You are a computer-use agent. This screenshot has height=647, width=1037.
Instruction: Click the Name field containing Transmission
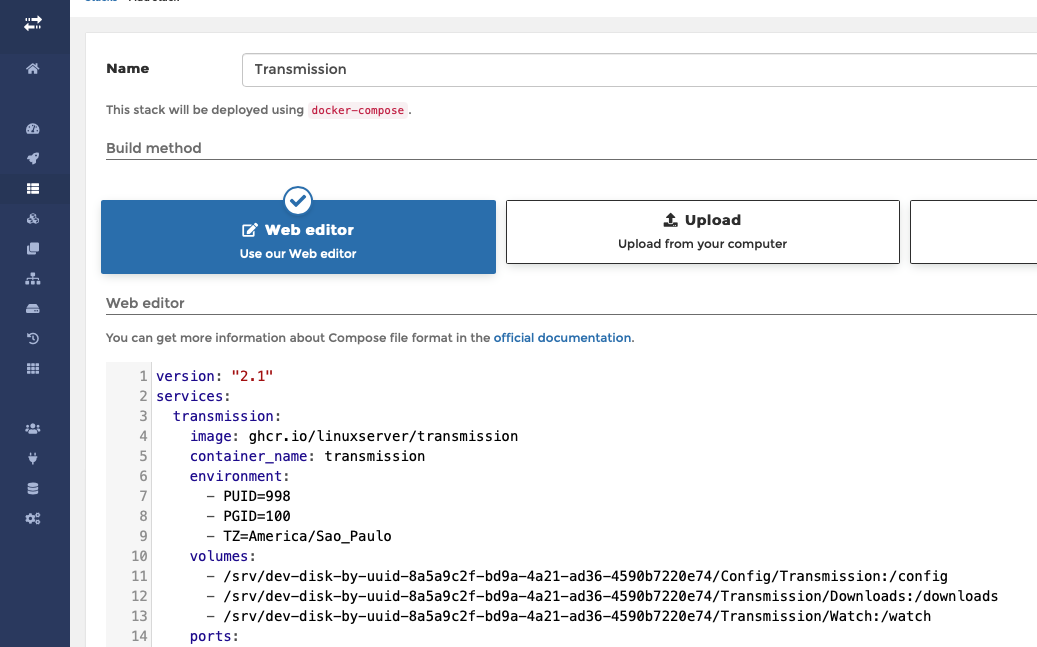pyautogui.click(x=640, y=70)
